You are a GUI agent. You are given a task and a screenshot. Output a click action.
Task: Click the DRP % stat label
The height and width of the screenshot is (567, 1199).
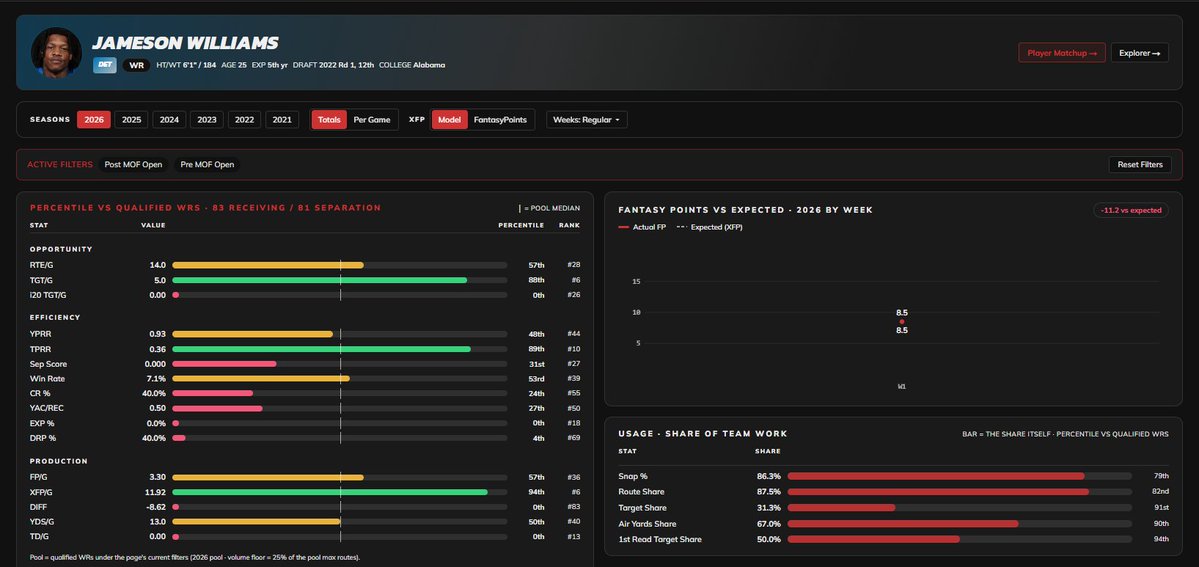point(42,438)
